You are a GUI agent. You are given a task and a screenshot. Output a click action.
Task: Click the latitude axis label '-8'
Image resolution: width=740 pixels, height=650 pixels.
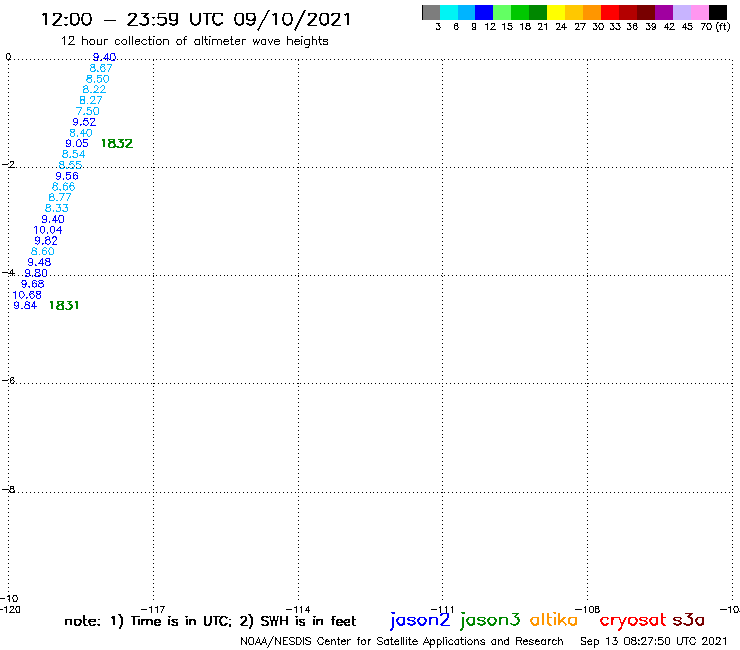tap(8, 490)
